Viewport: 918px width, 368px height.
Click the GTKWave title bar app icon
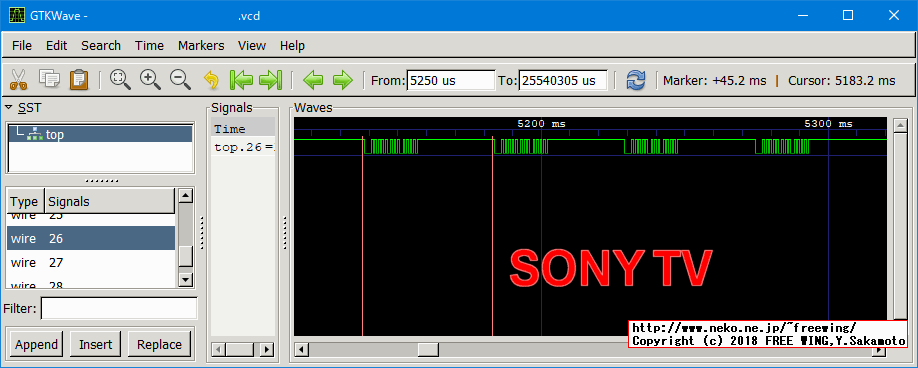[x=17, y=16]
